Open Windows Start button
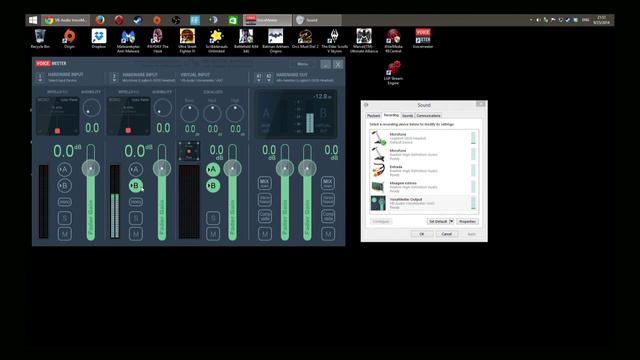 33,20
